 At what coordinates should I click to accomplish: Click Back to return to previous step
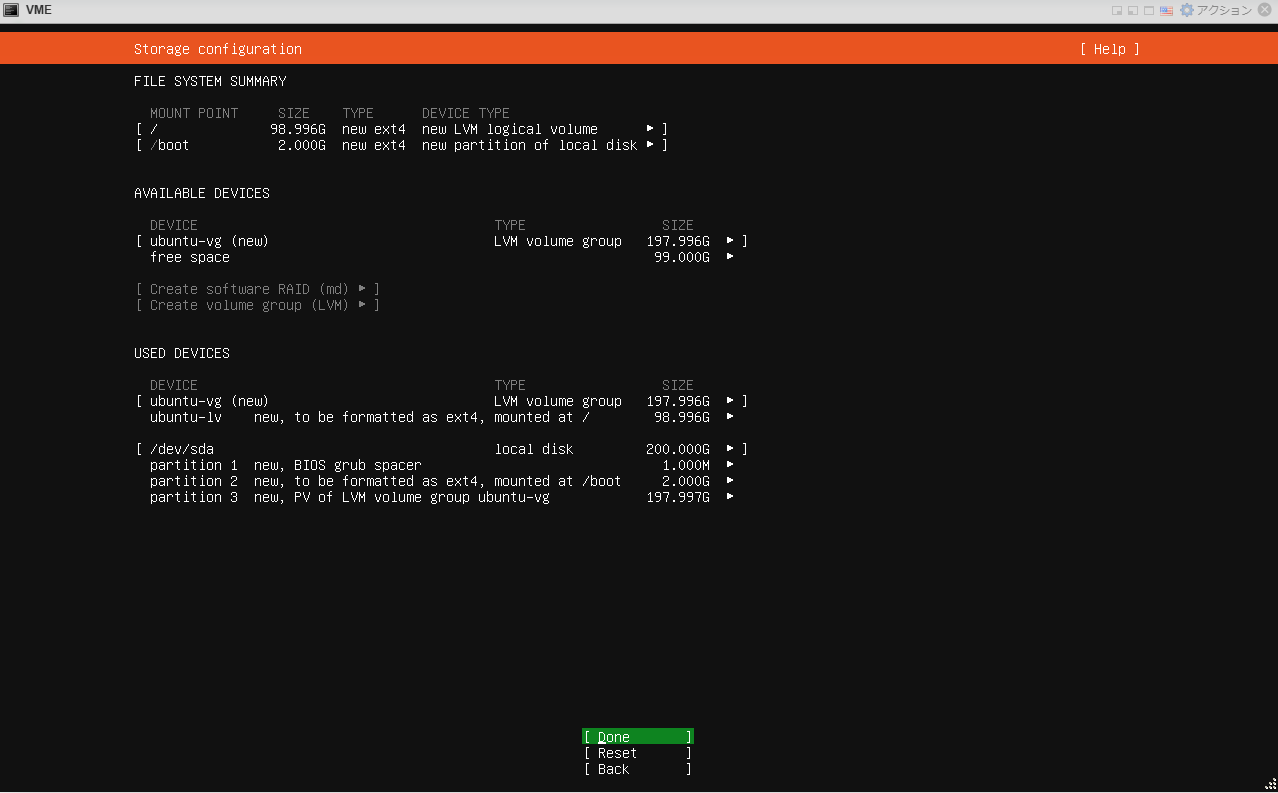637,769
